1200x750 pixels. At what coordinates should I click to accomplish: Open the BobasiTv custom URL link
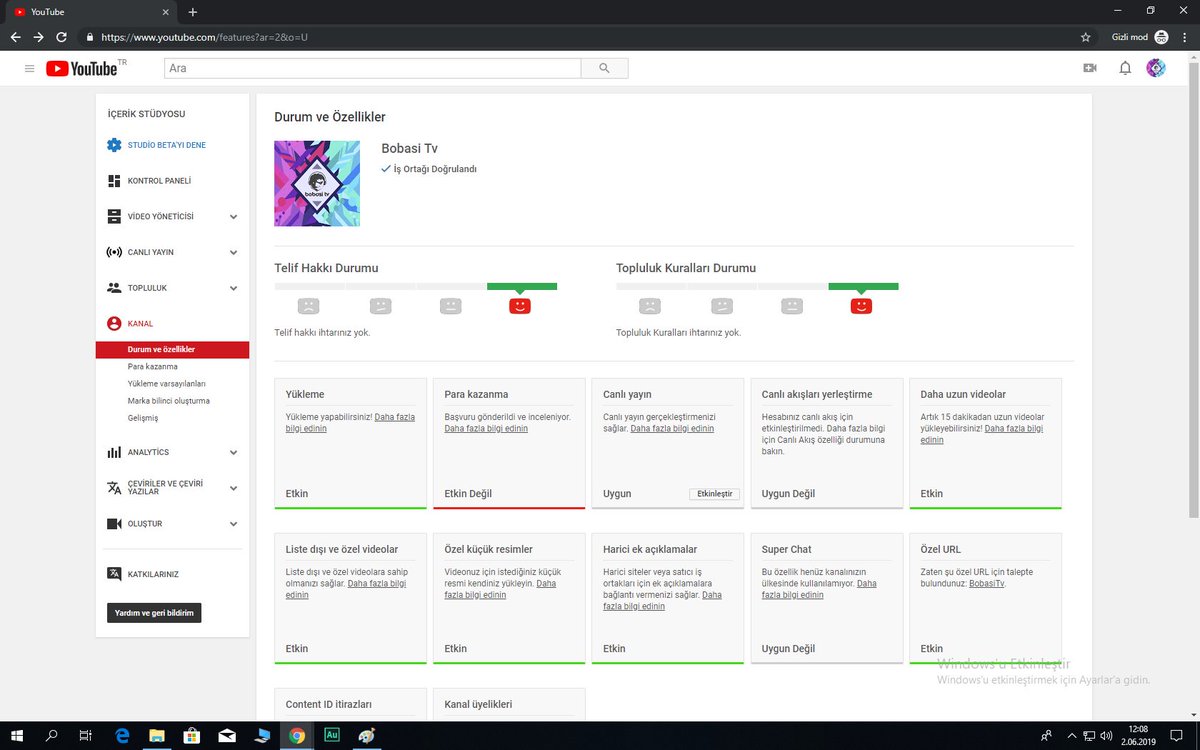tap(987, 583)
